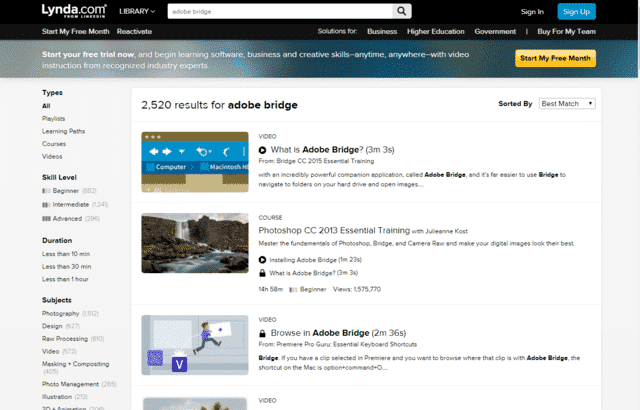
Task: Filter by Illustration subject
Action: pyautogui.click(x=57, y=397)
